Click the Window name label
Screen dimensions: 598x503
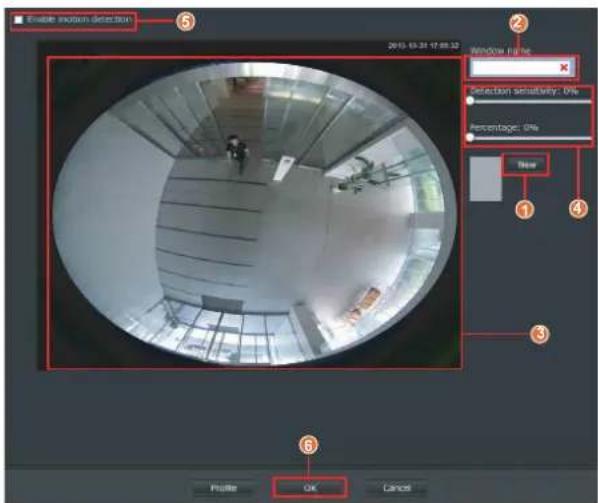coord(500,50)
